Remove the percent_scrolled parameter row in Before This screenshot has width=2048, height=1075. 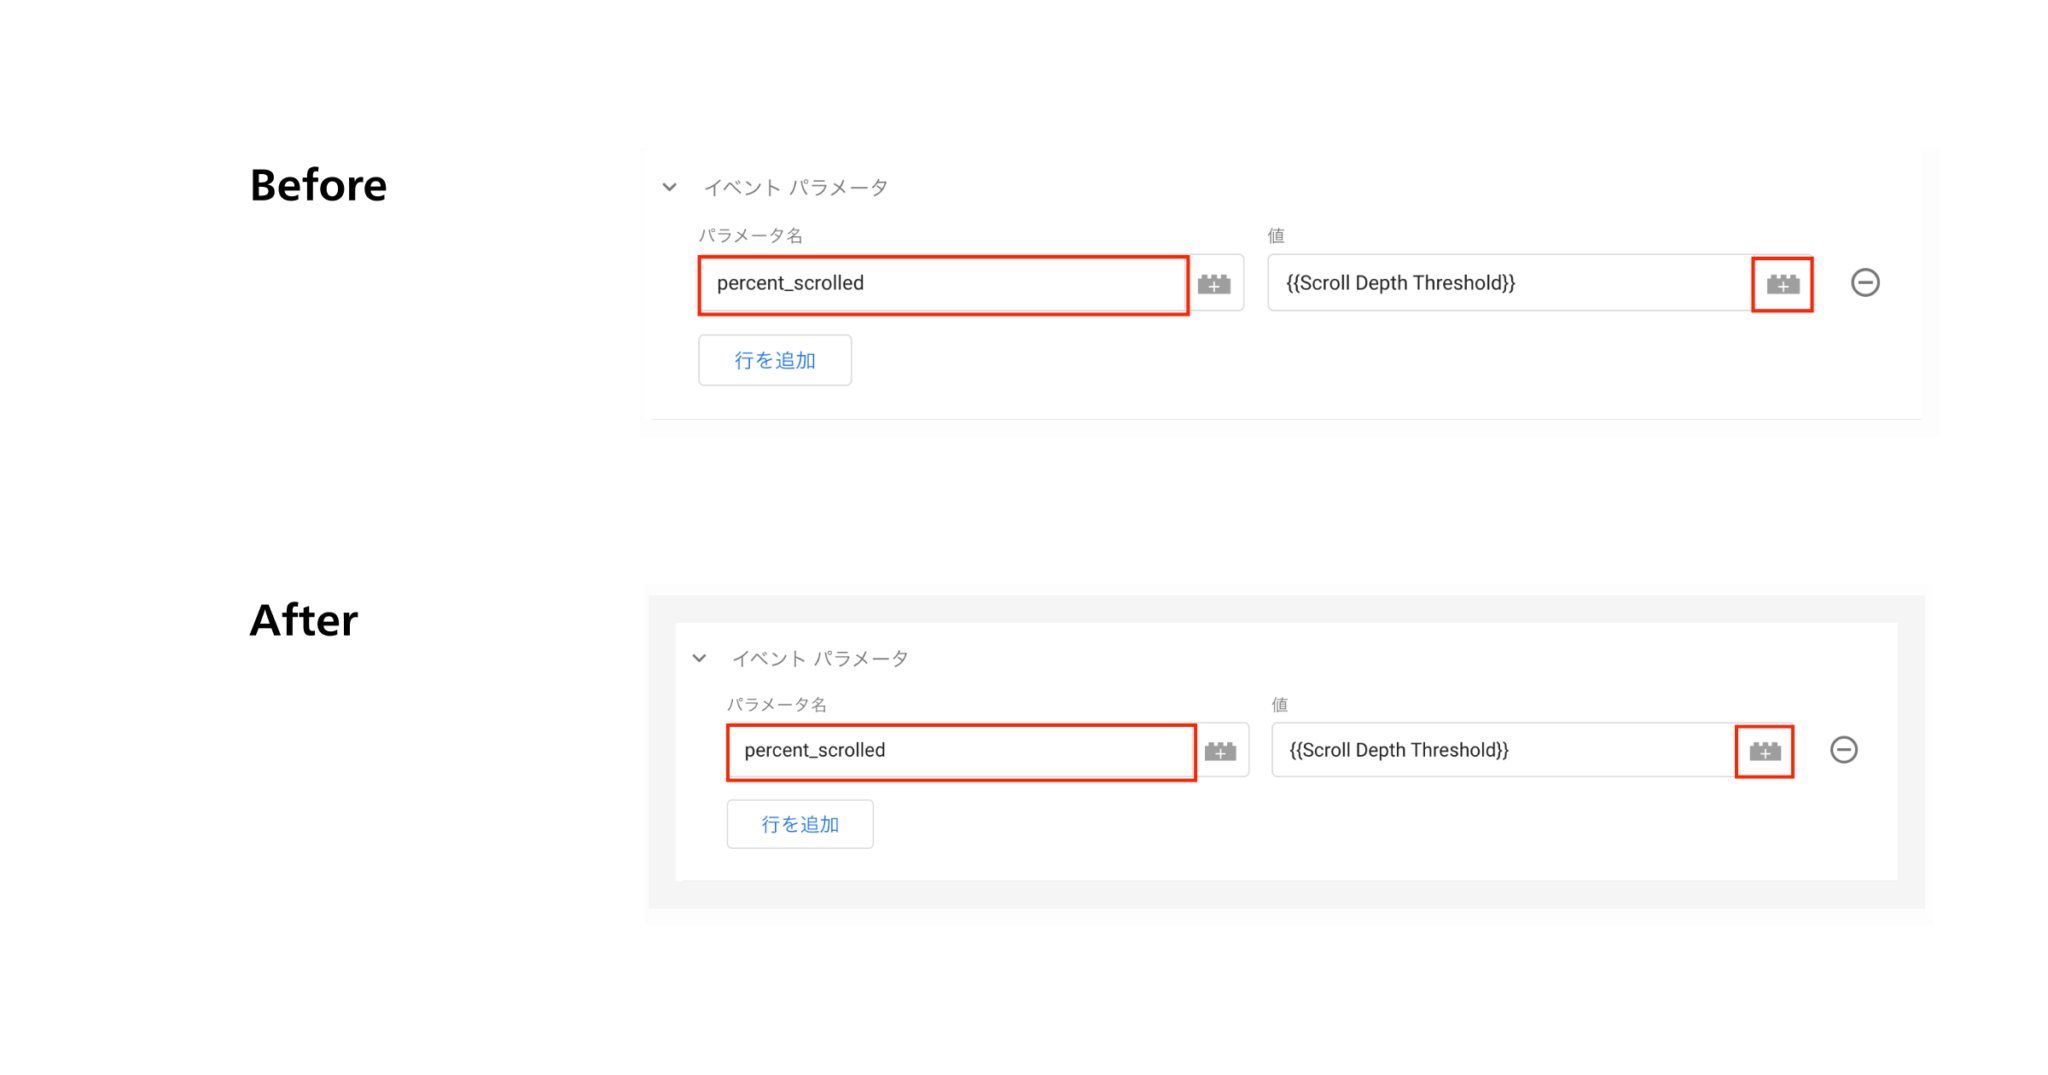(1864, 283)
